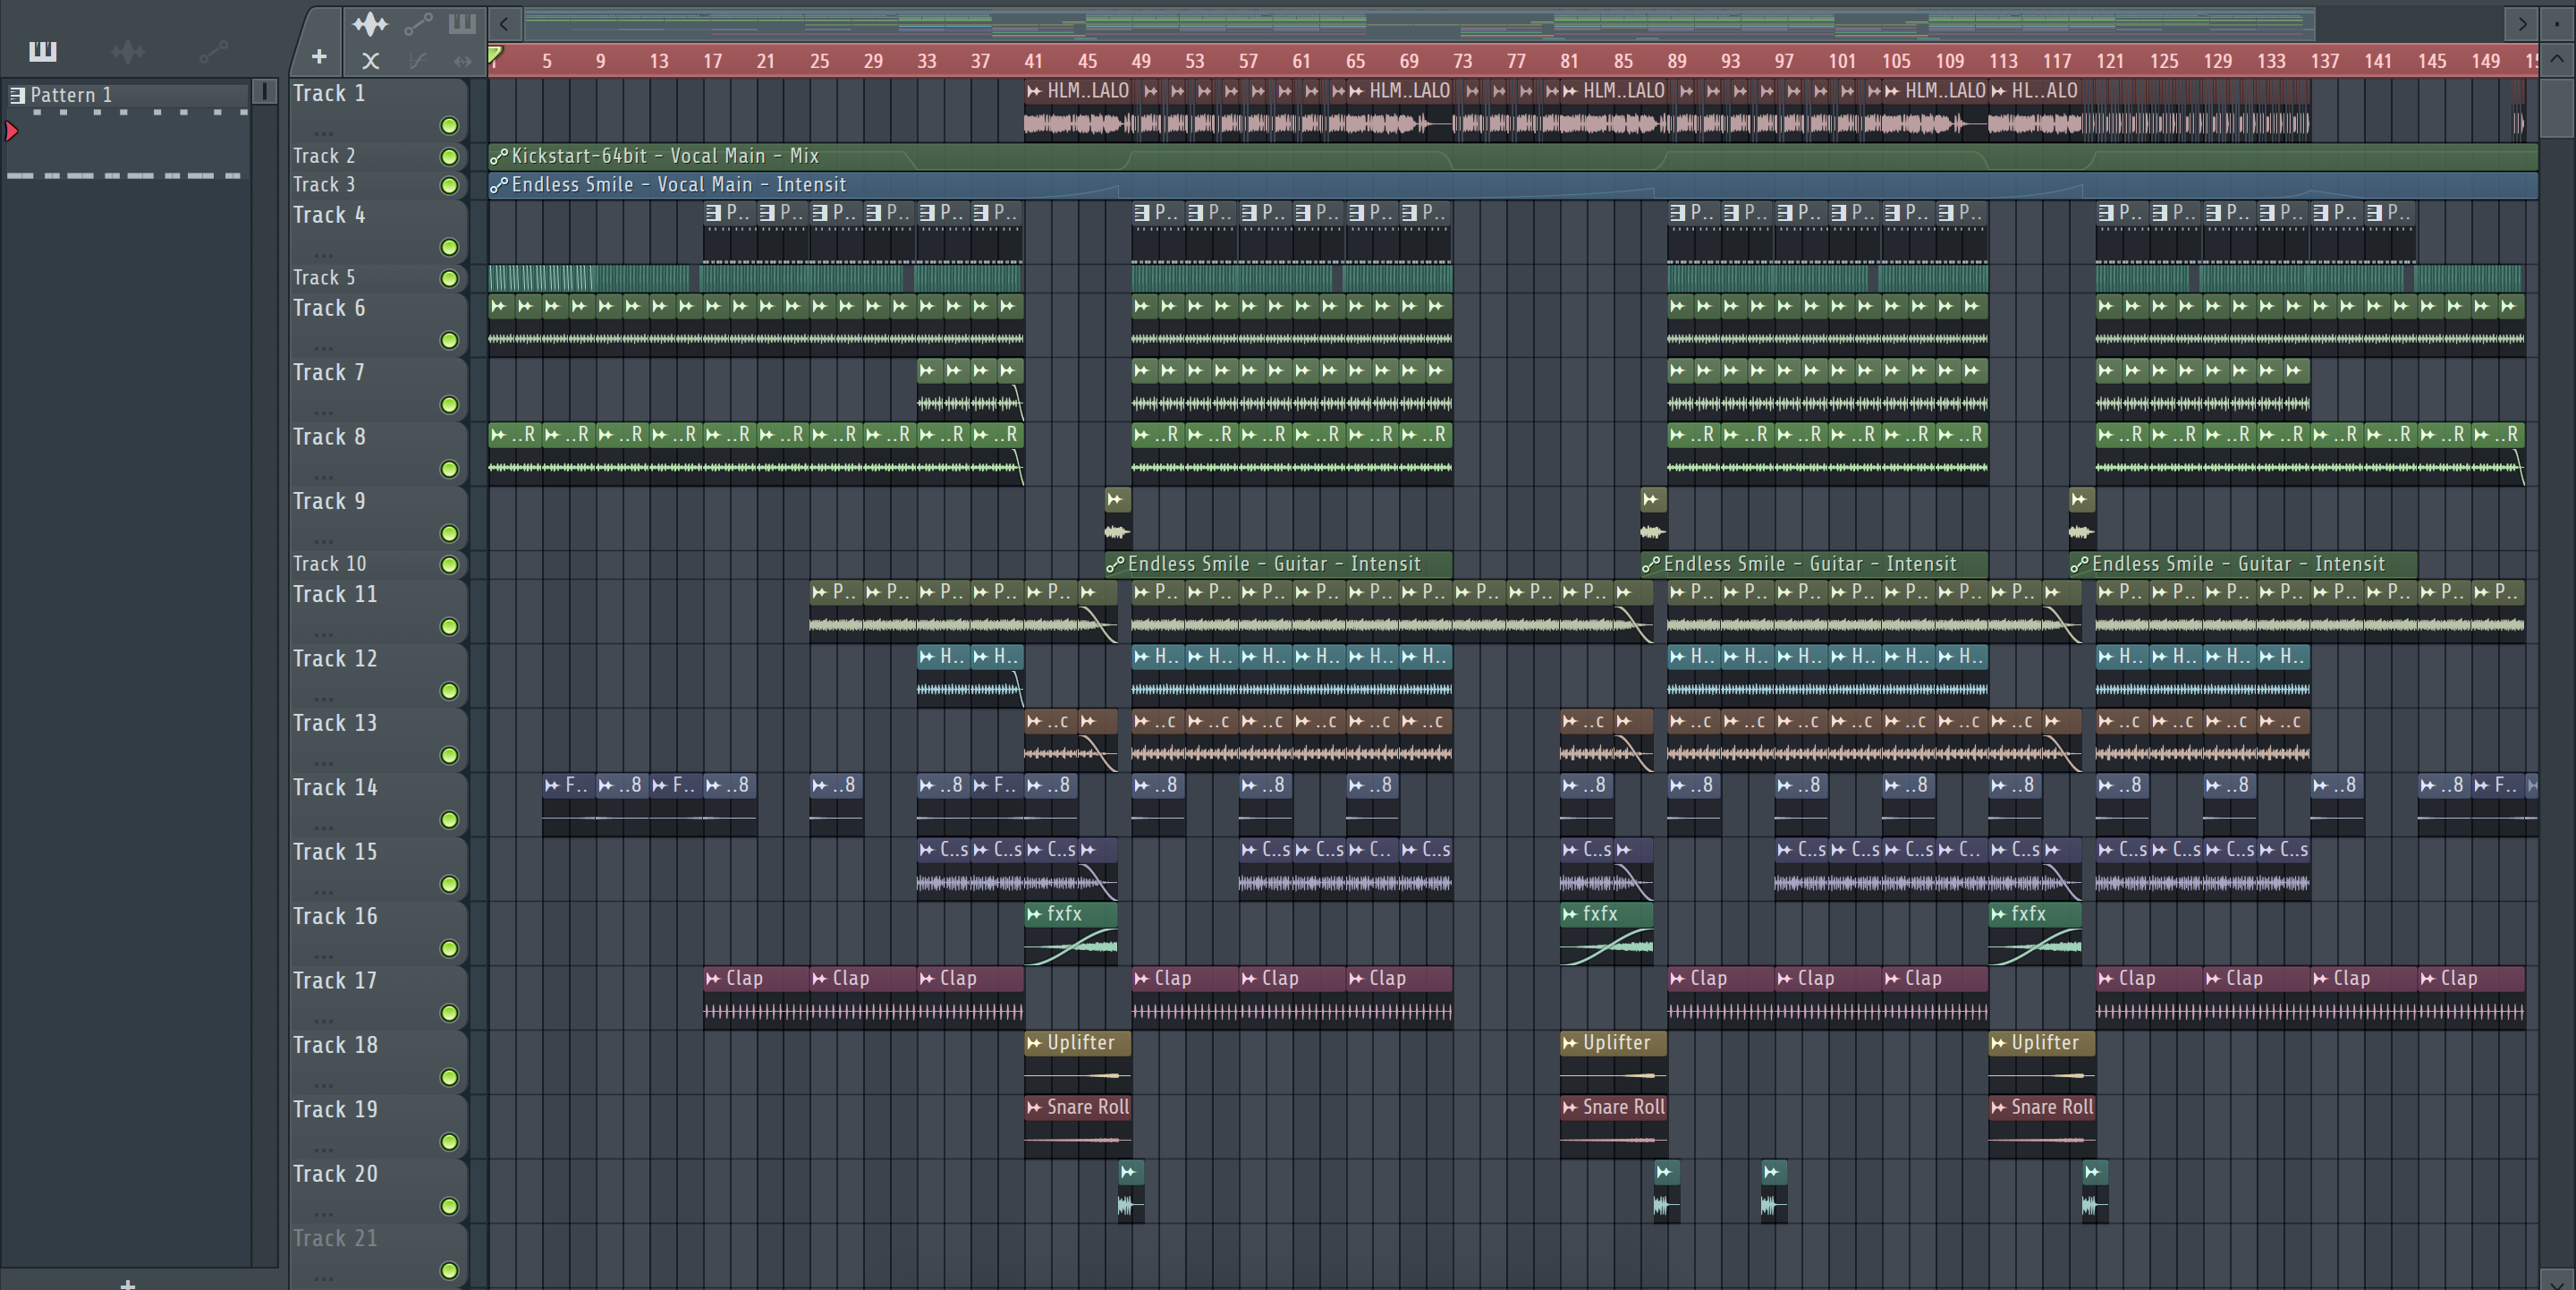Open menu of first Uplifter clip icon
This screenshot has width=2576, height=1290.
1035,1043
